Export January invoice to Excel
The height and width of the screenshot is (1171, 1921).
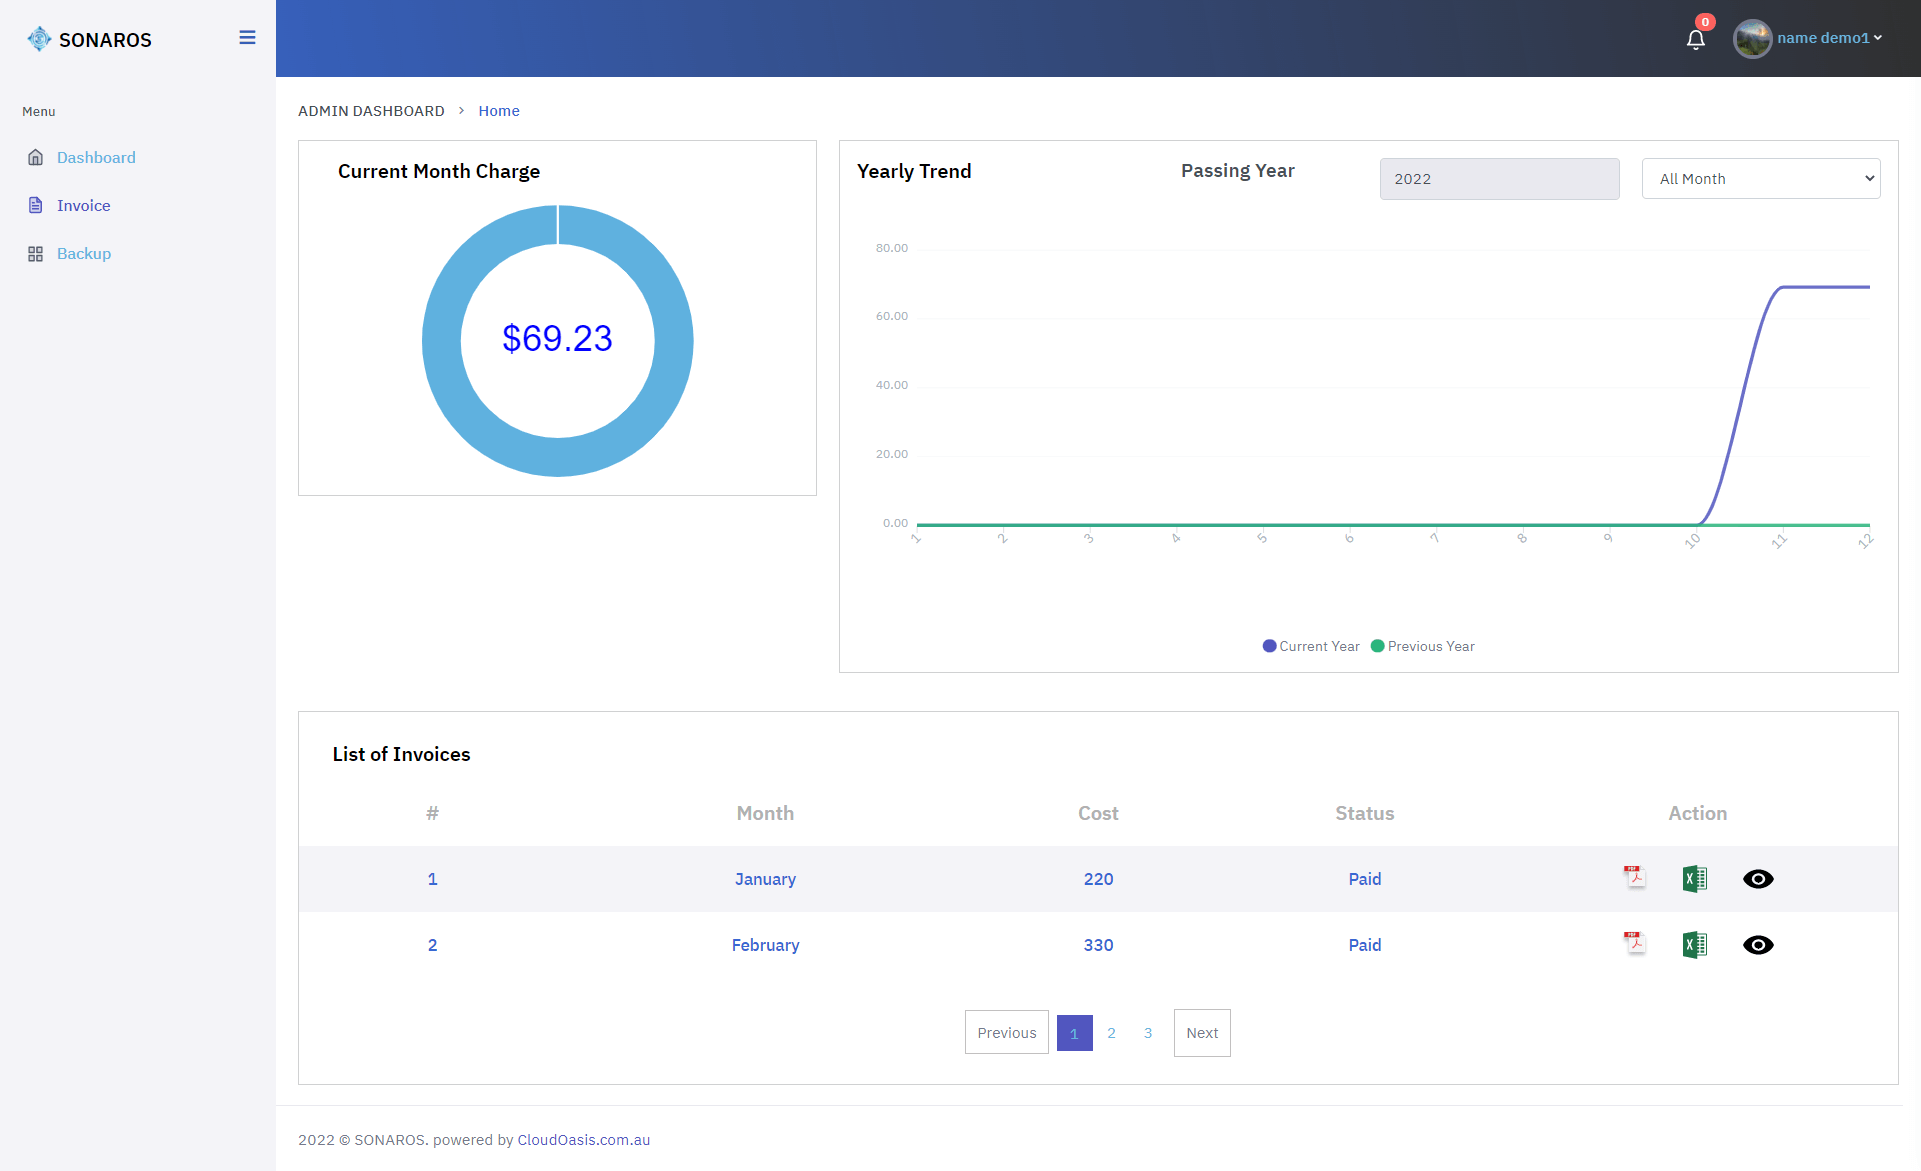coord(1694,879)
